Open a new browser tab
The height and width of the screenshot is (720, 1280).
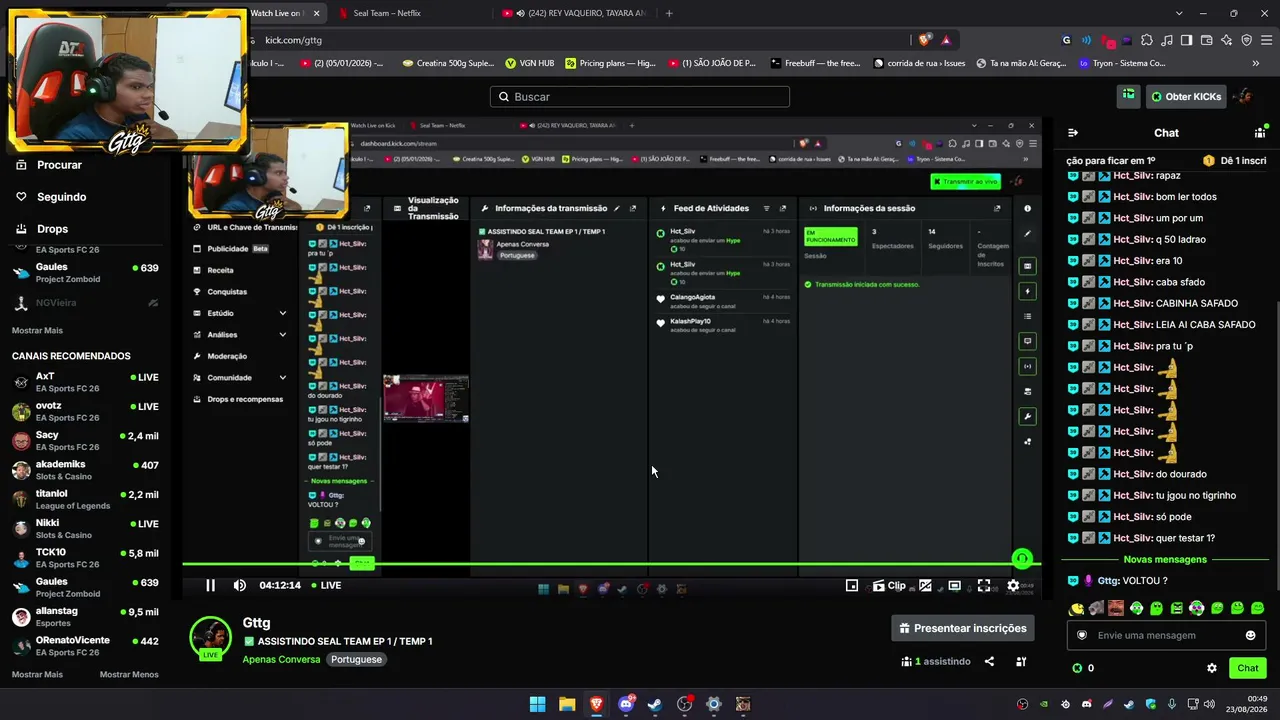669,13
